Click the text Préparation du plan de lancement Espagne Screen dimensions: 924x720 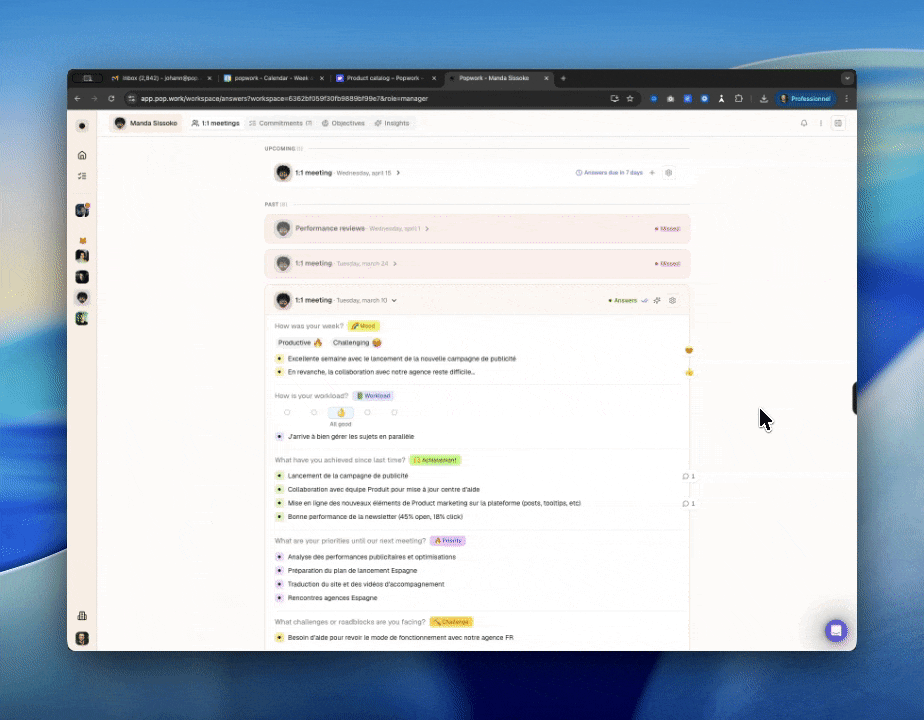pos(352,570)
